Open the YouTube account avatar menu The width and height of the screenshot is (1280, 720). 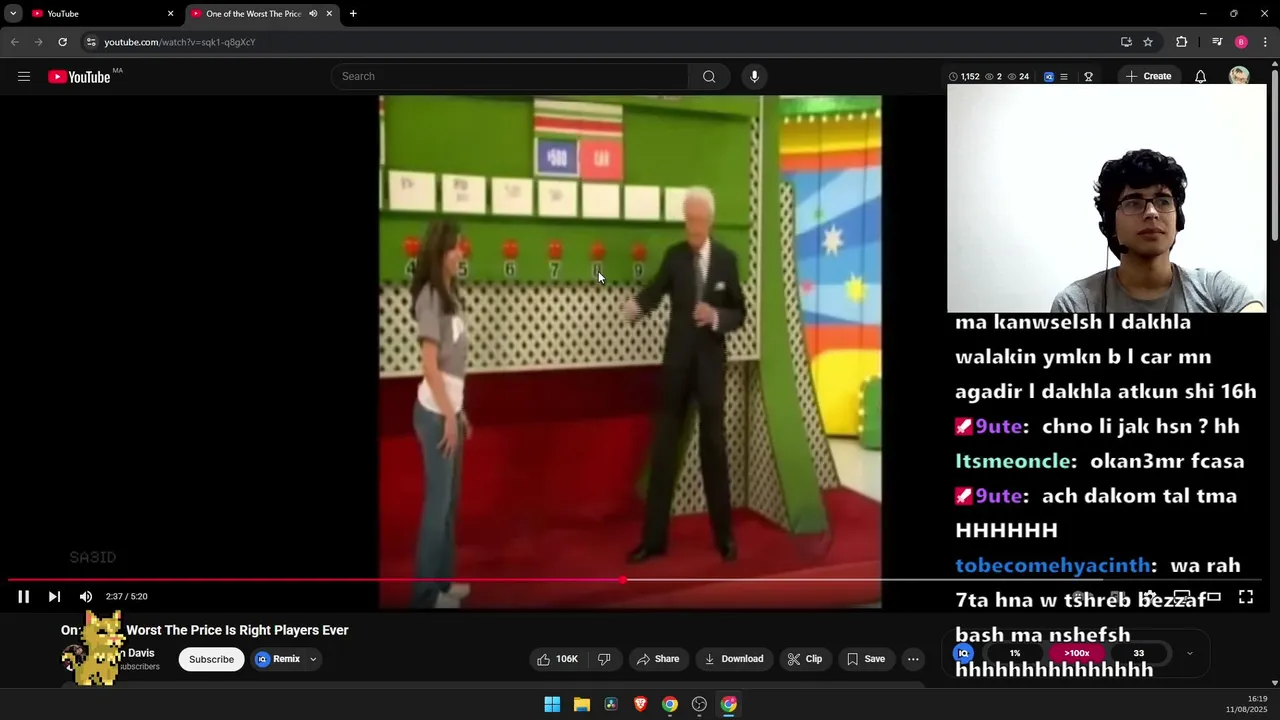[x=1239, y=76]
